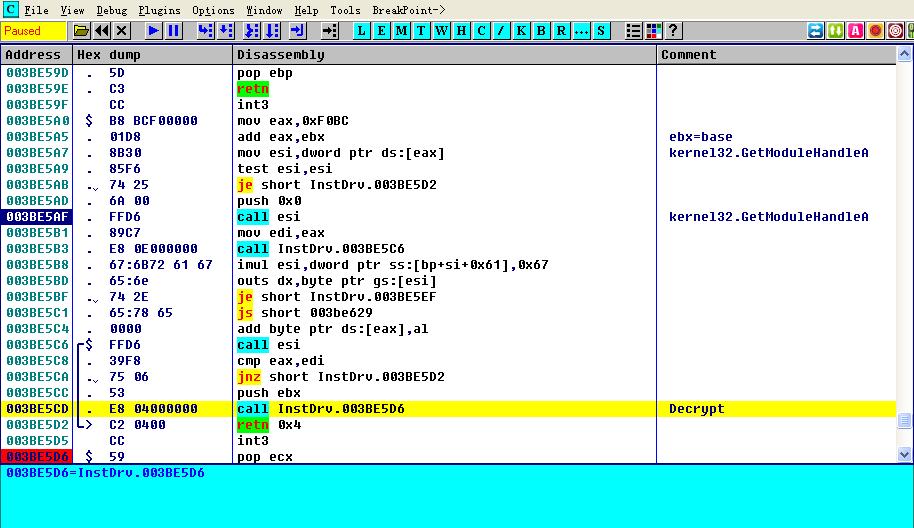Pause execution with the blue pause icon
Image resolution: width=914 pixels, height=528 pixels.
[x=174, y=31]
